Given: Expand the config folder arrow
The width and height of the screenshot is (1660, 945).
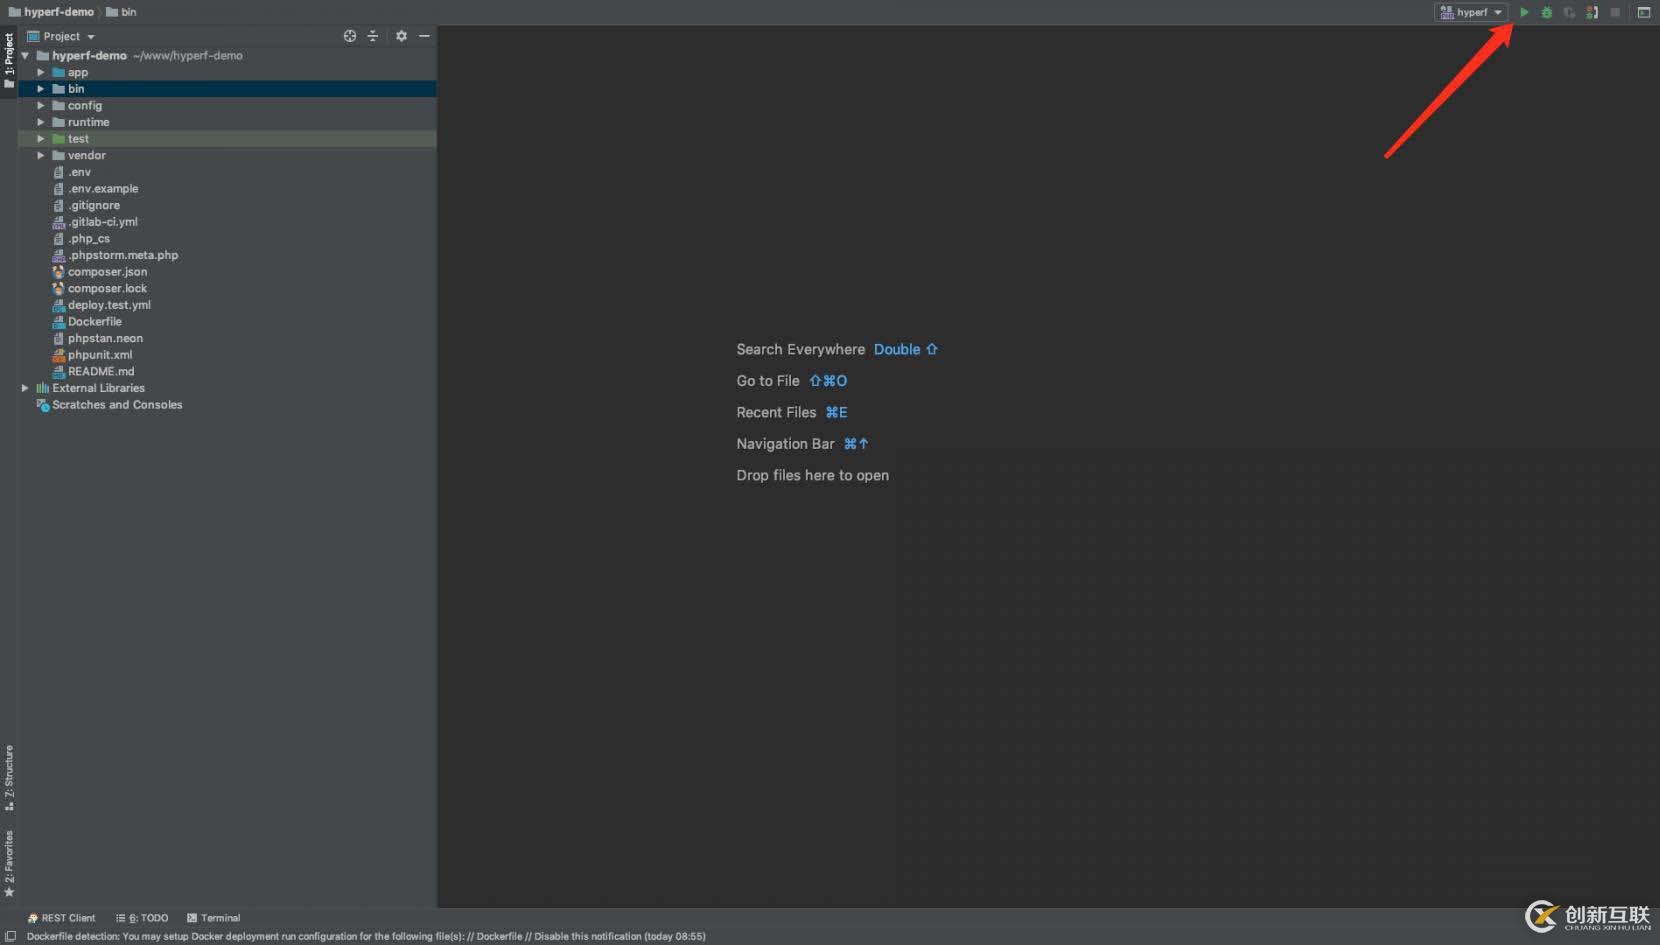Looking at the screenshot, I should tap(41, 106).
